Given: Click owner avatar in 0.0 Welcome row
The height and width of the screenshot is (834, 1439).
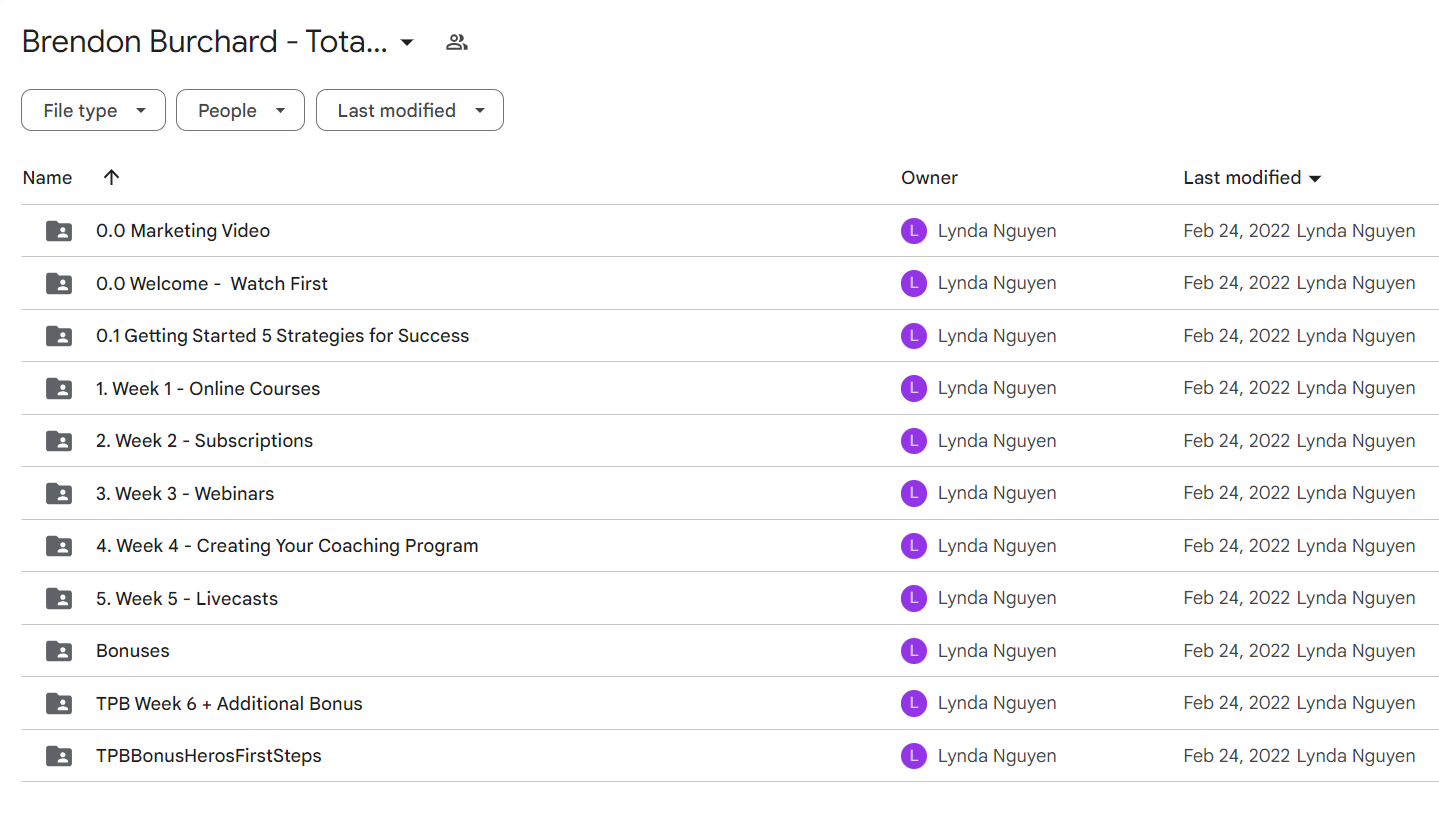Looking at the screenshot, I should [x=914, y=284].
